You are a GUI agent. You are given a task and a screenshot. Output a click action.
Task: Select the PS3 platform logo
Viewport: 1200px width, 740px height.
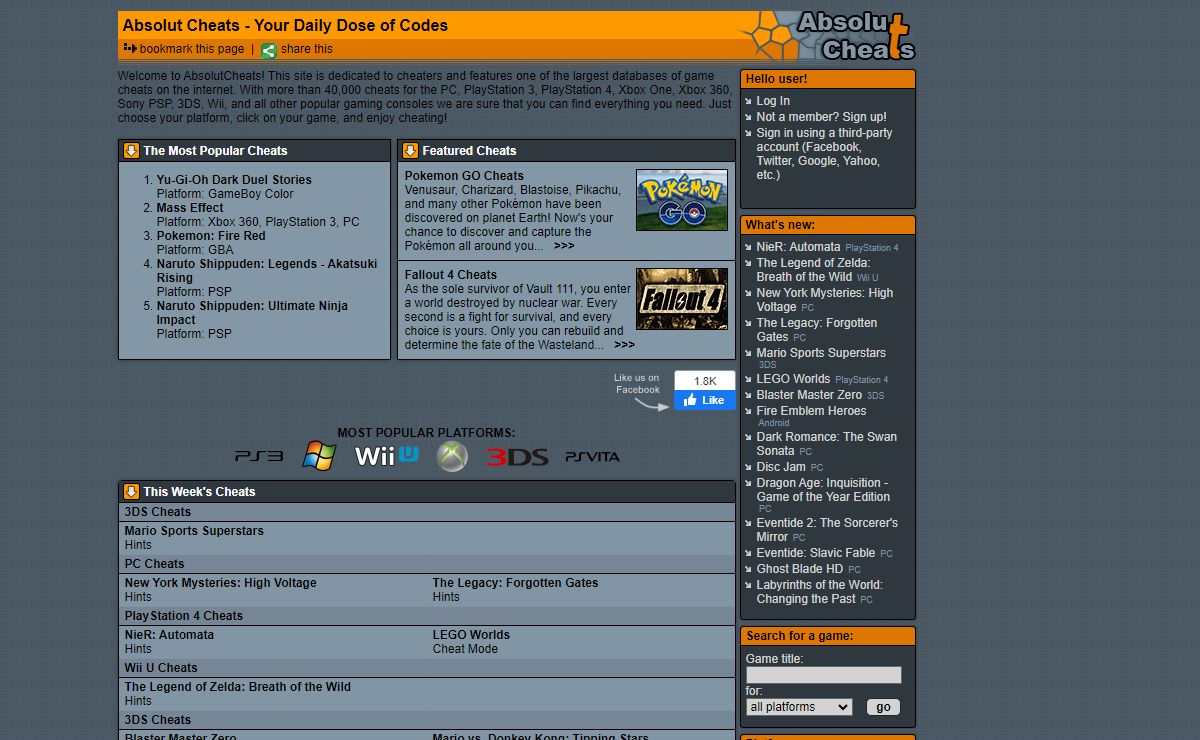coord(259,457)
